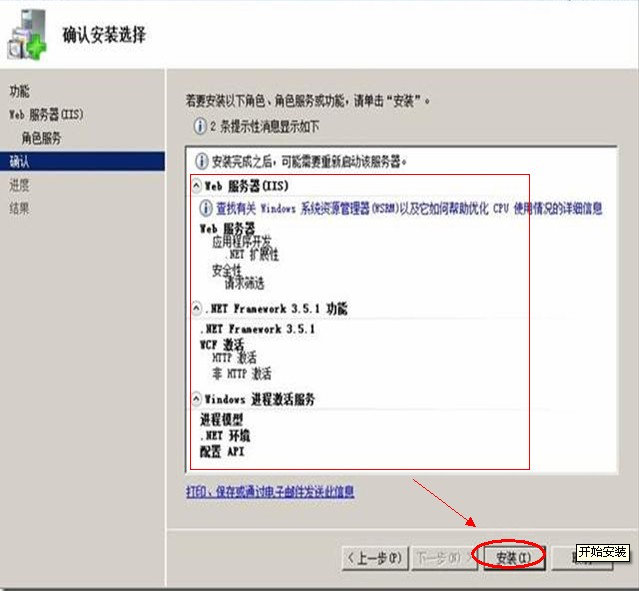This screenshot has height=591, width=639.
Task: Click the 请求筛选 list entry
Action: [245, 283]
